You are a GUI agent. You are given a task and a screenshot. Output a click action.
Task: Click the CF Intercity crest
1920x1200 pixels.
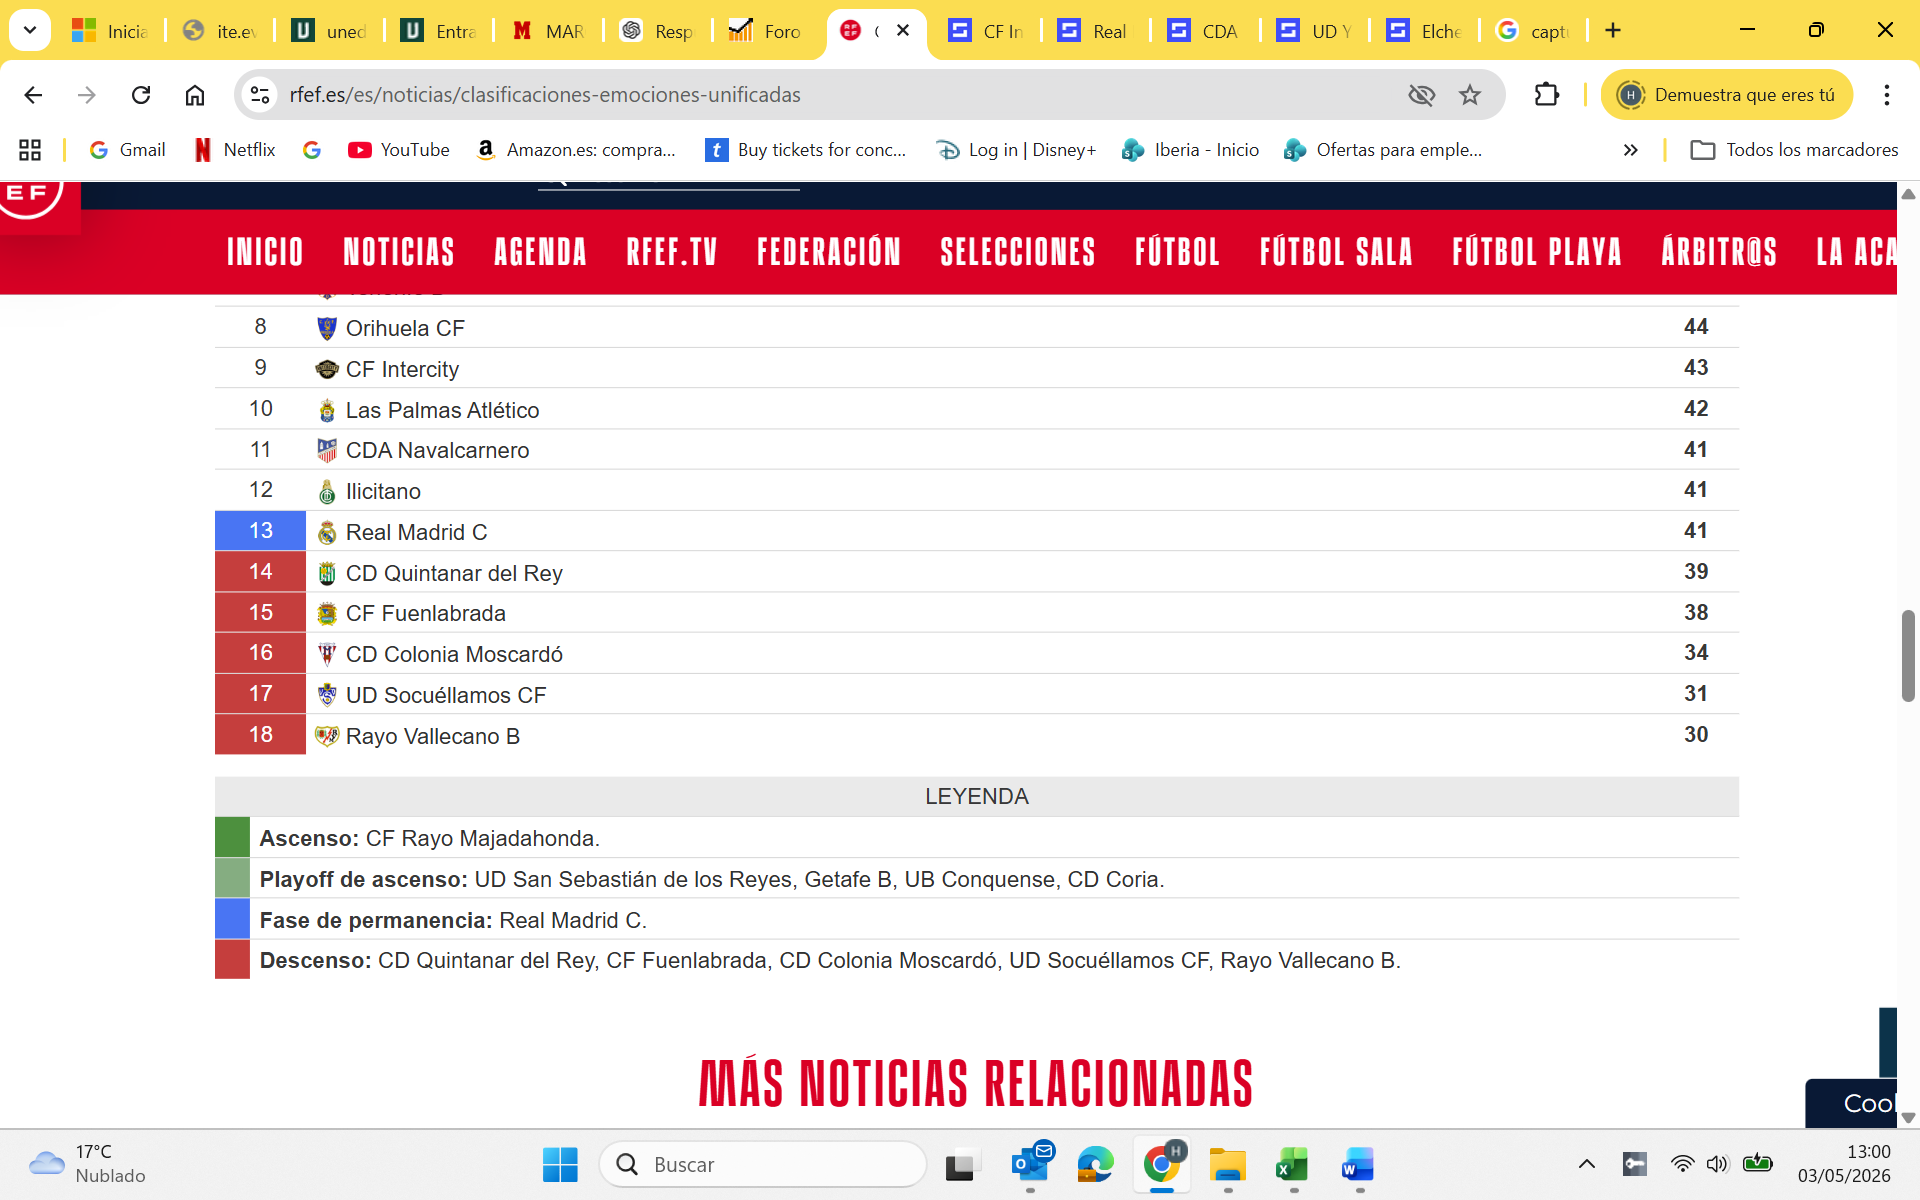327,370
